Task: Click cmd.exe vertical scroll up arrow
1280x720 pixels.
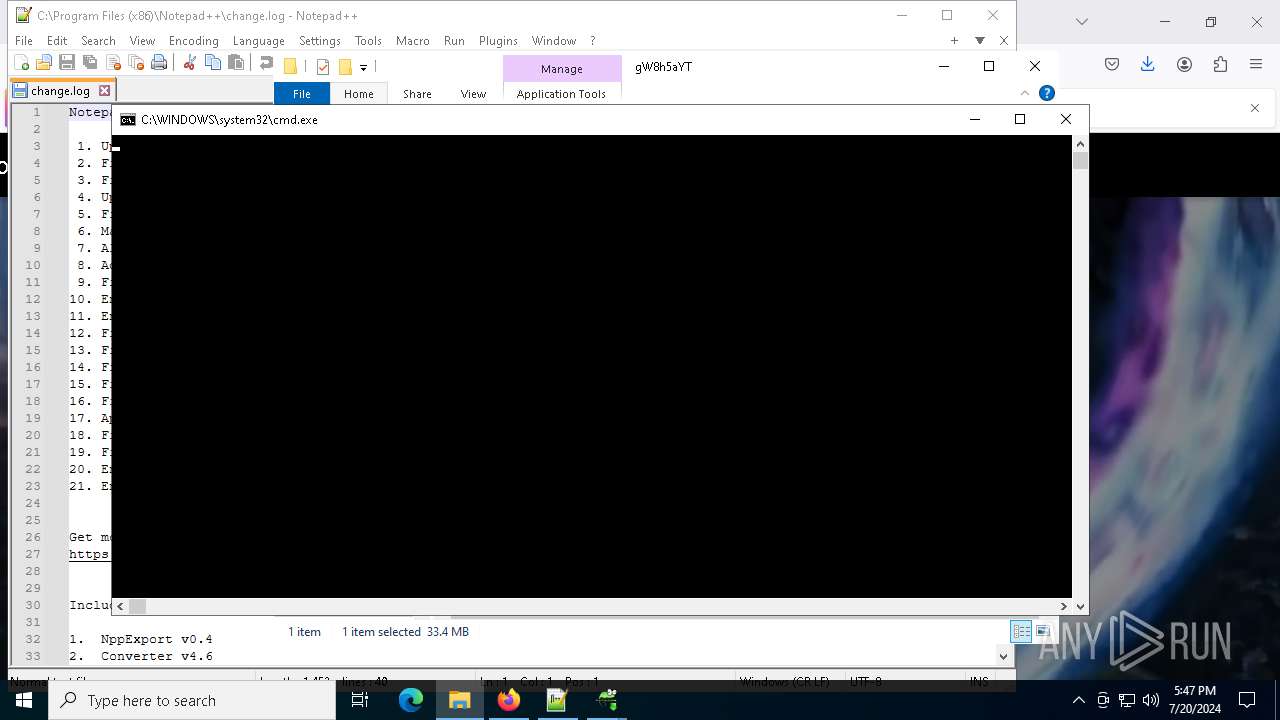Action: tap(1080, 144)
